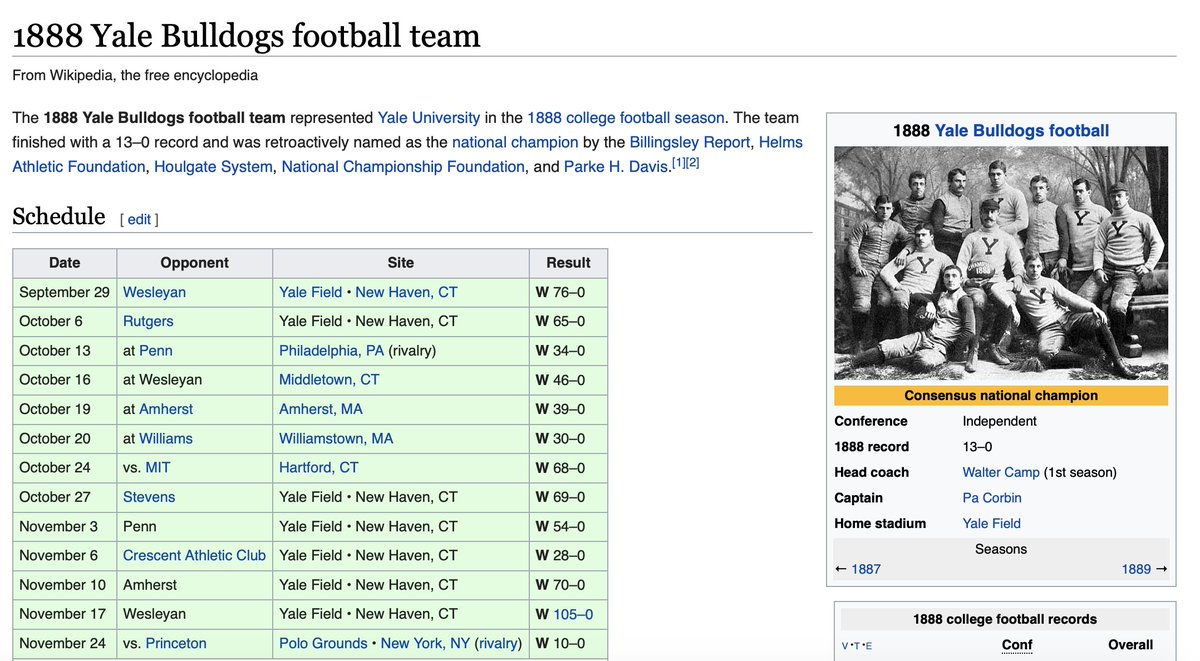Open the National Championship Foundation link
1200x661 pixels.
pyautogui.click(x=403, y=167)
